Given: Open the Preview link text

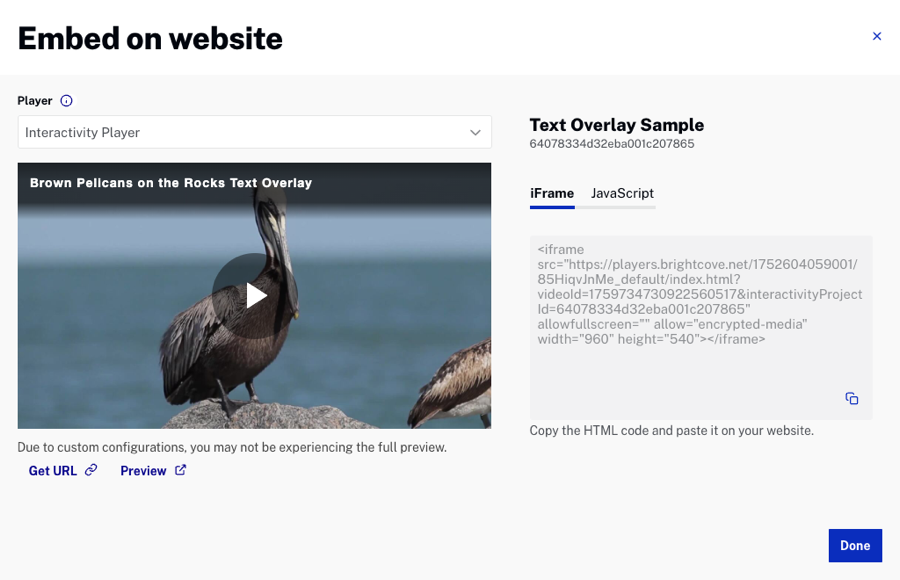Looking at the screenshot, I should tap(143, 471).
